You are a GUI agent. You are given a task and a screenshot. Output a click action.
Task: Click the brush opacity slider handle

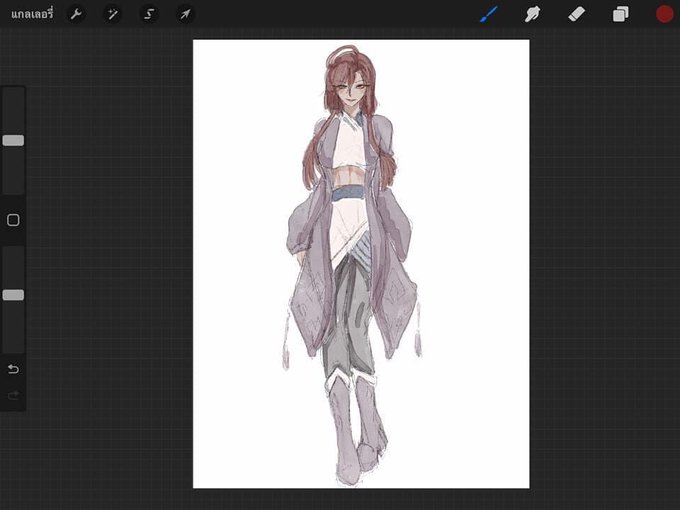click(x=13, y=295)
